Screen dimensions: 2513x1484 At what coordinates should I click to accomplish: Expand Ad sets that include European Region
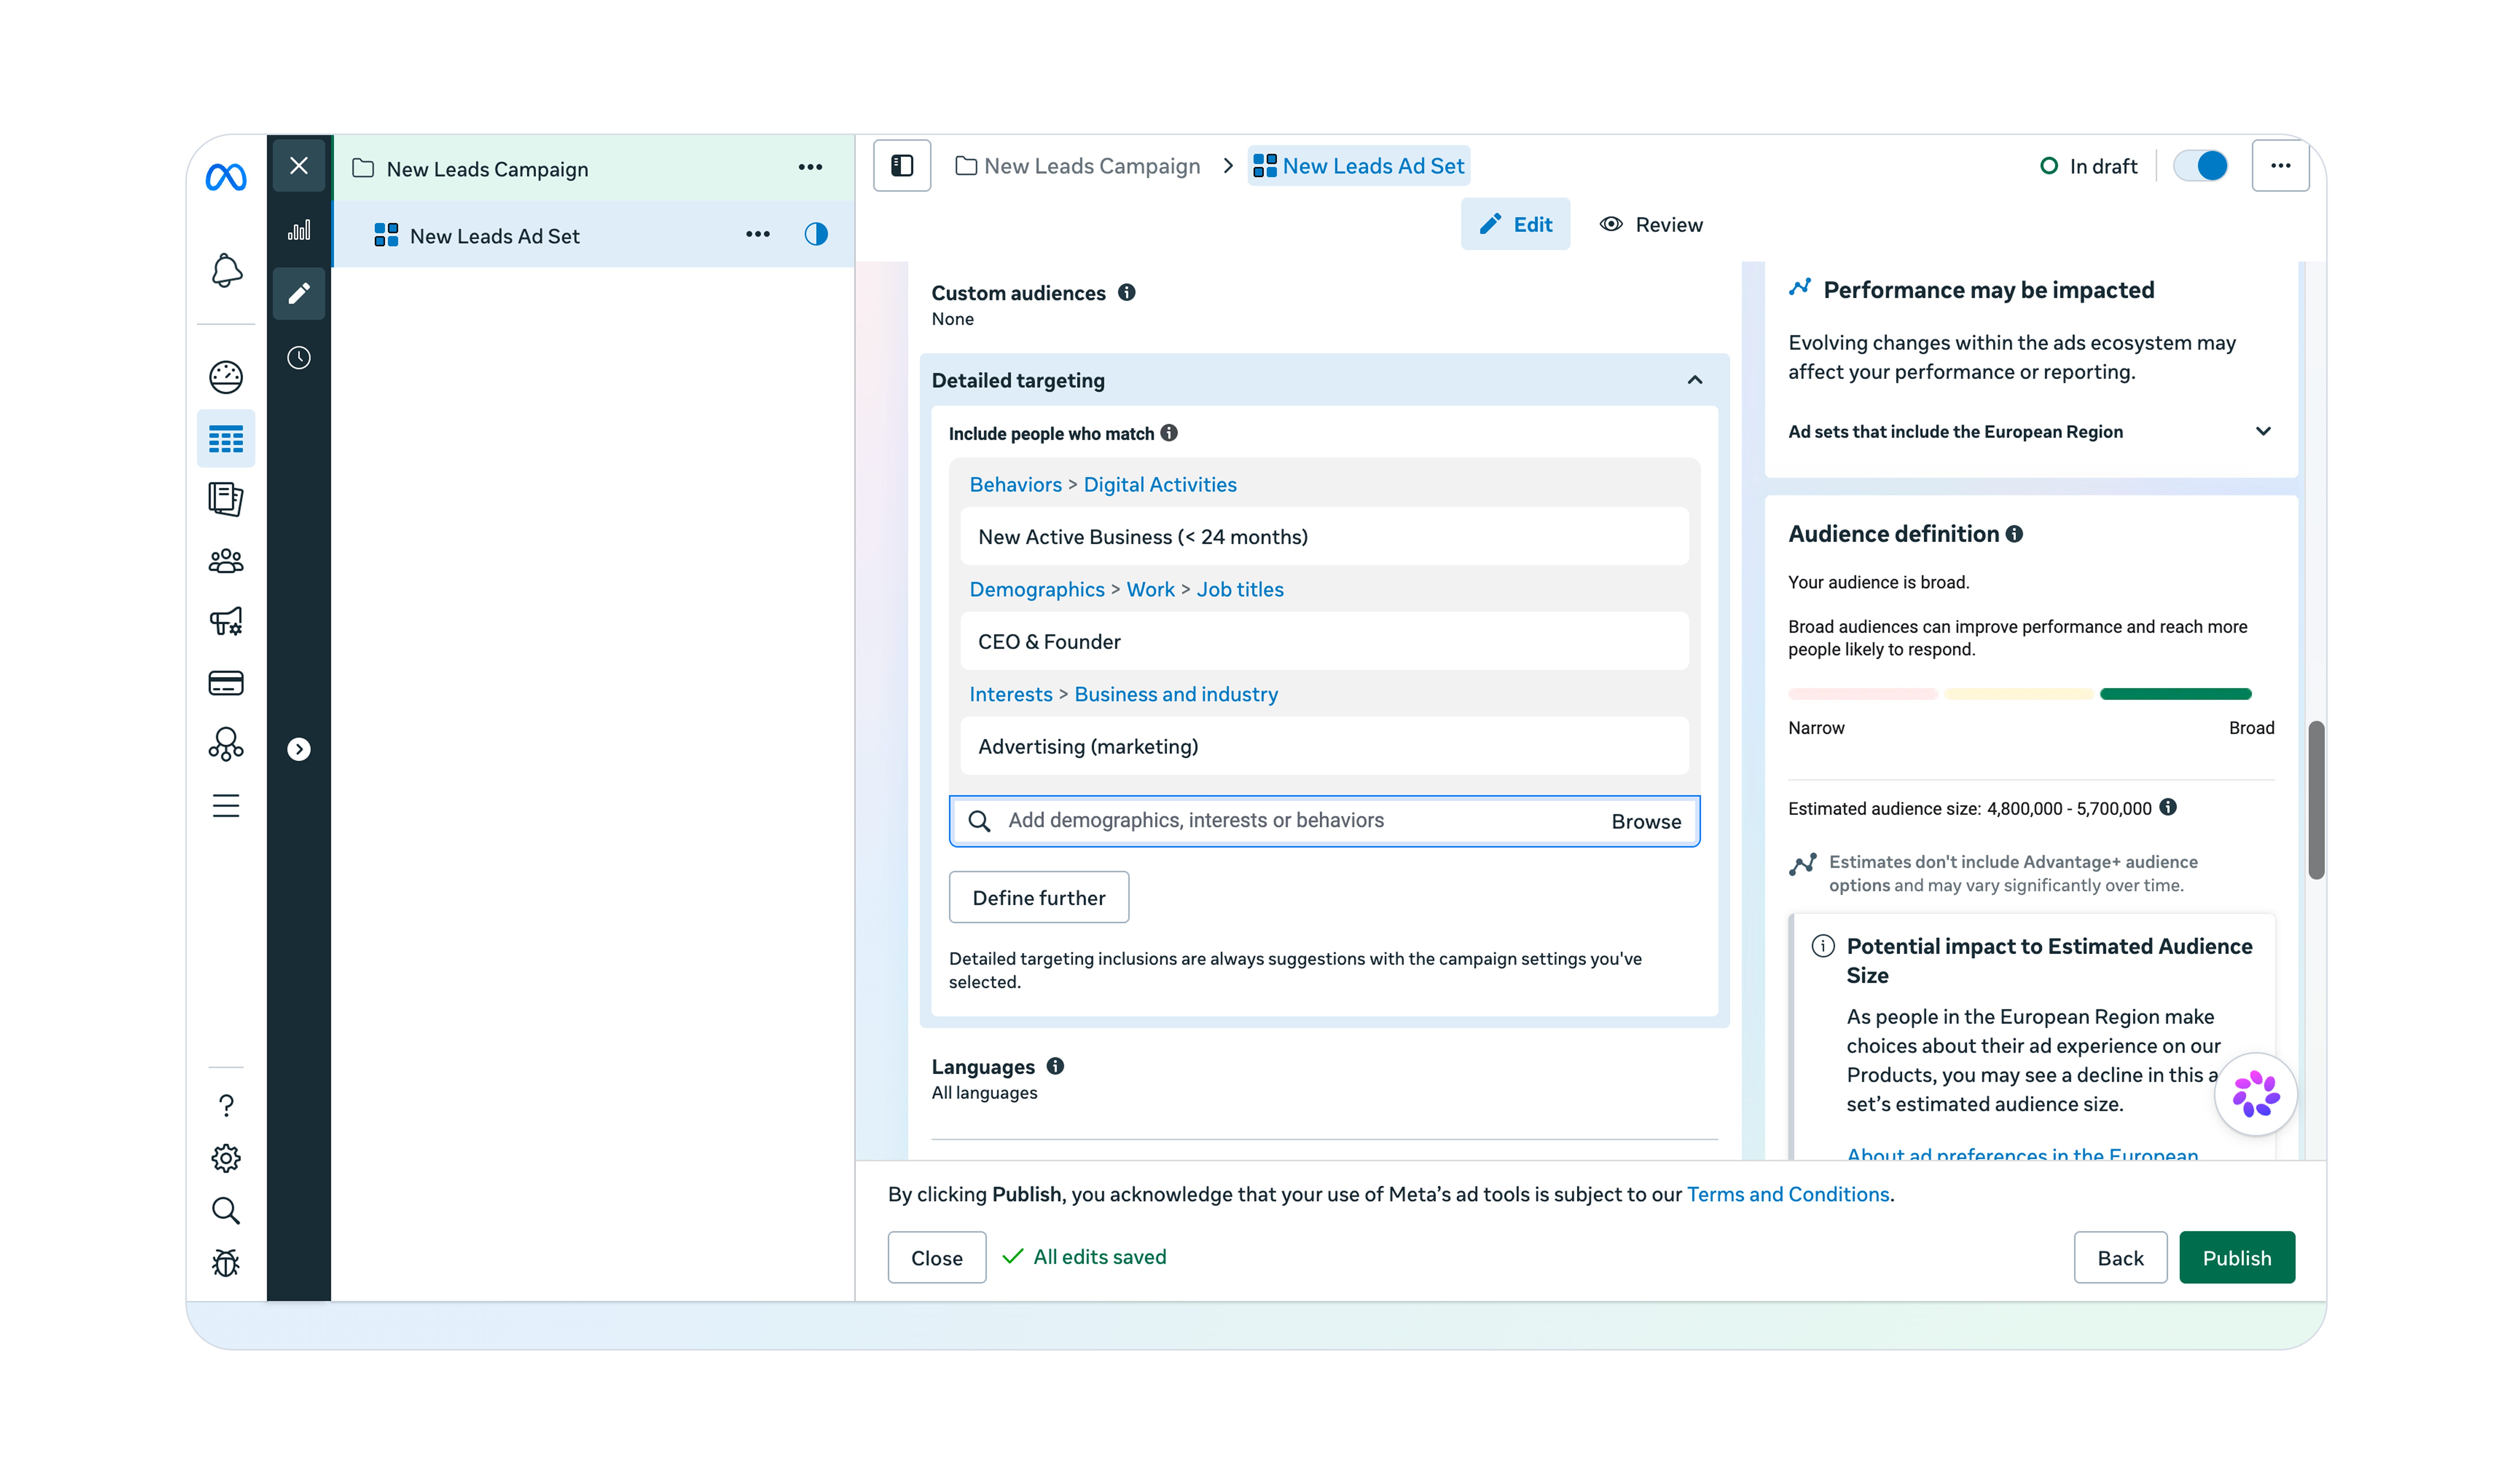click(x=2263, y=431)
